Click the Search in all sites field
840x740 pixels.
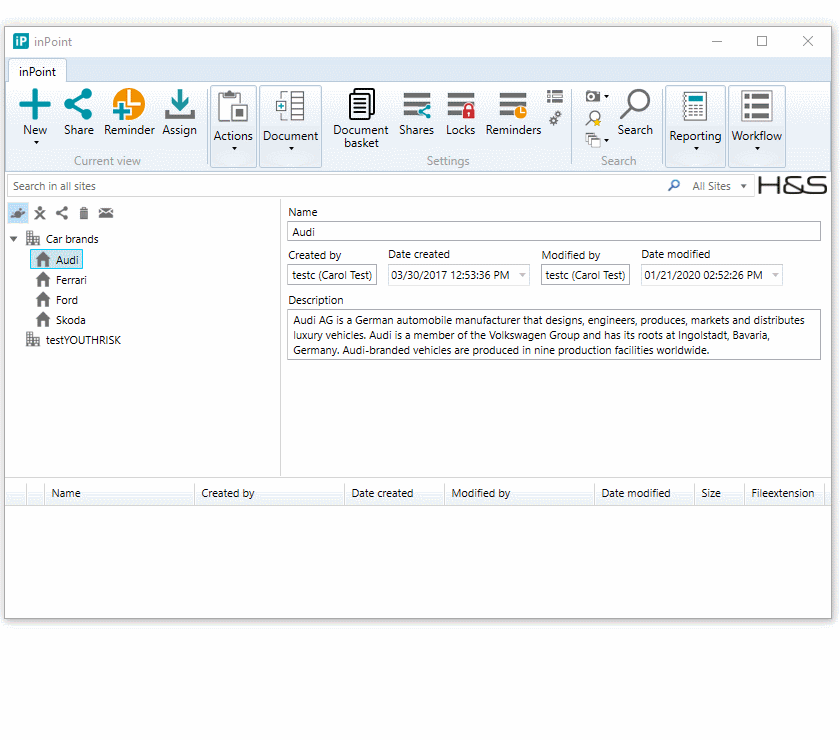coord(330,186)
